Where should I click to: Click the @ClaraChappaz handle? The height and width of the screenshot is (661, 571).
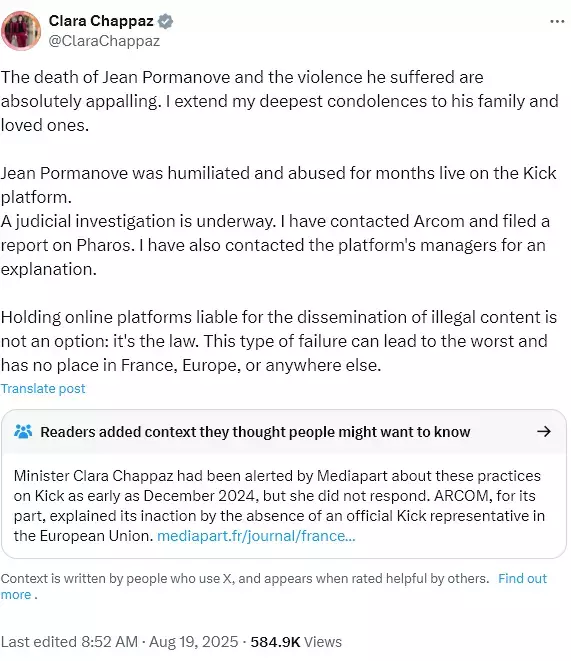point(104,41)
